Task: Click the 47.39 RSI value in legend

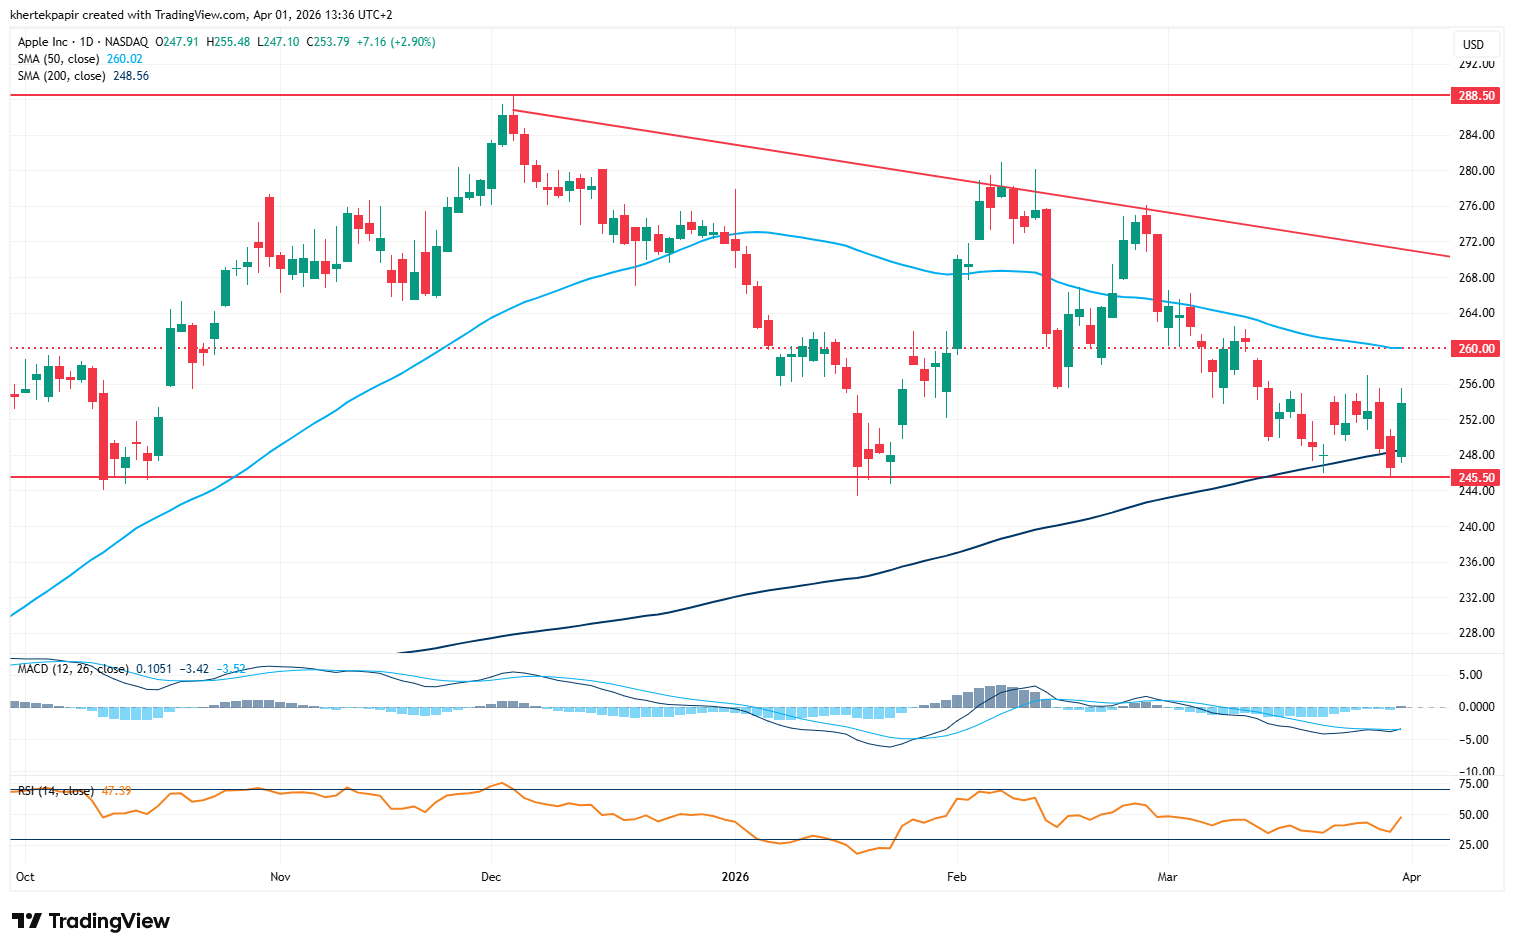Action: point(116,791)
